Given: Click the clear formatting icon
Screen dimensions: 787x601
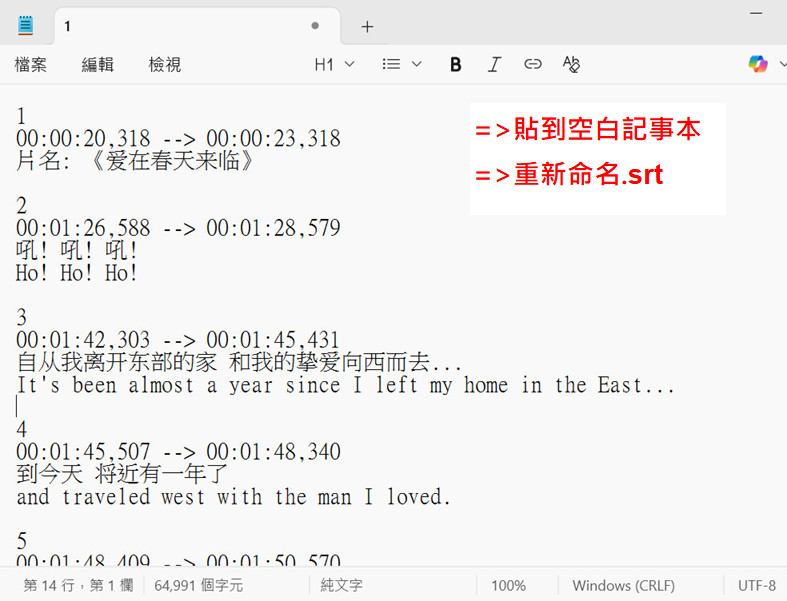Looking at the screenshot, I should click(x=571, y=65).
